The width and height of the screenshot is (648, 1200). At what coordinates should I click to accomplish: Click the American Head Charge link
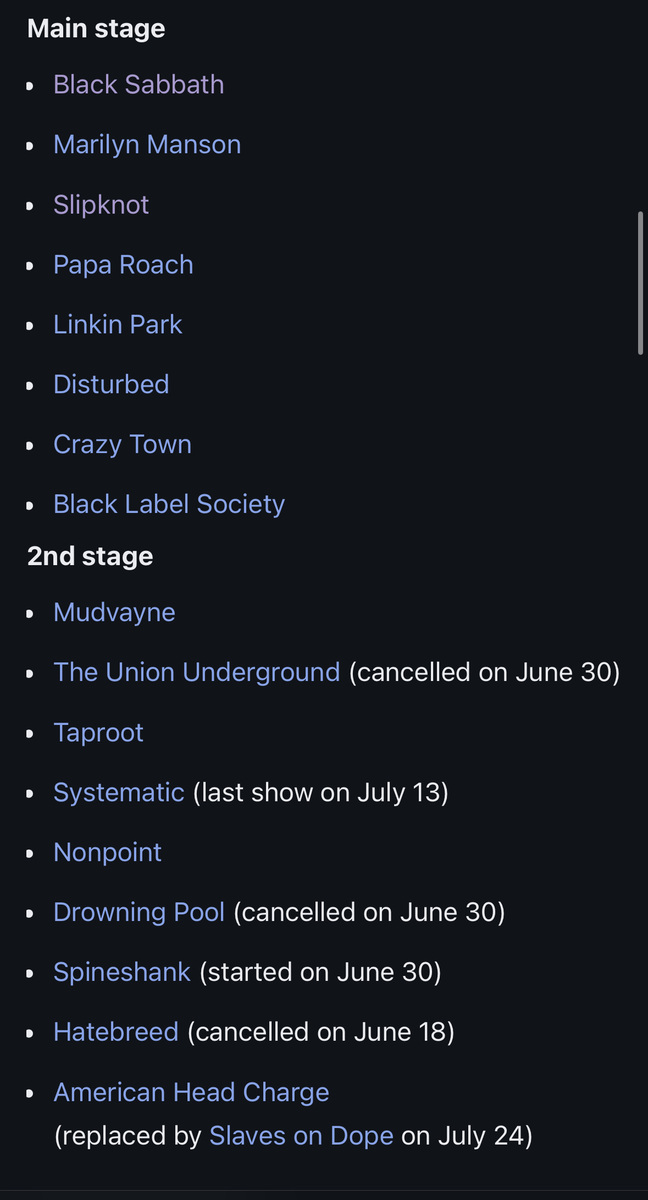[x=191, y=1093]
